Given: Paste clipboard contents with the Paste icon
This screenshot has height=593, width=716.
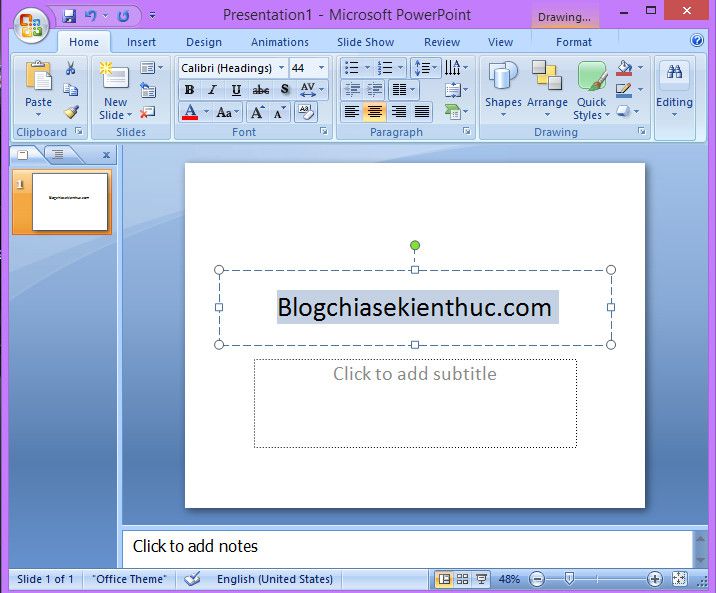Looking at the screenshot, I should 38,76.
